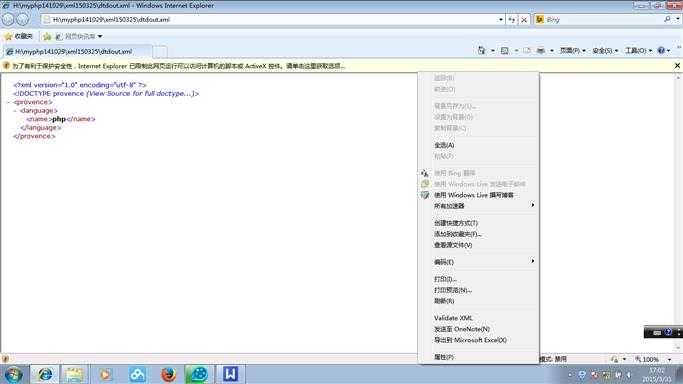Click the Feeds icon in command bar

(504, 51)
